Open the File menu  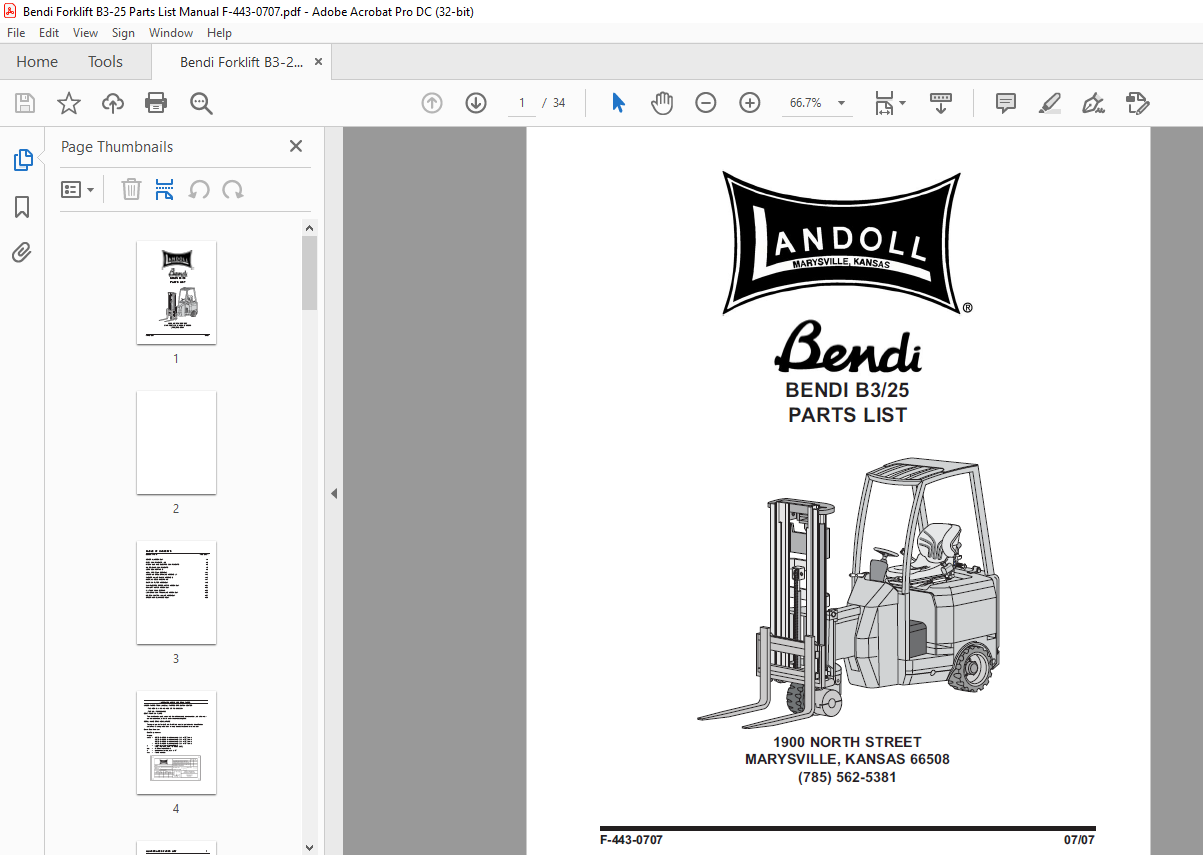[16, 33]
